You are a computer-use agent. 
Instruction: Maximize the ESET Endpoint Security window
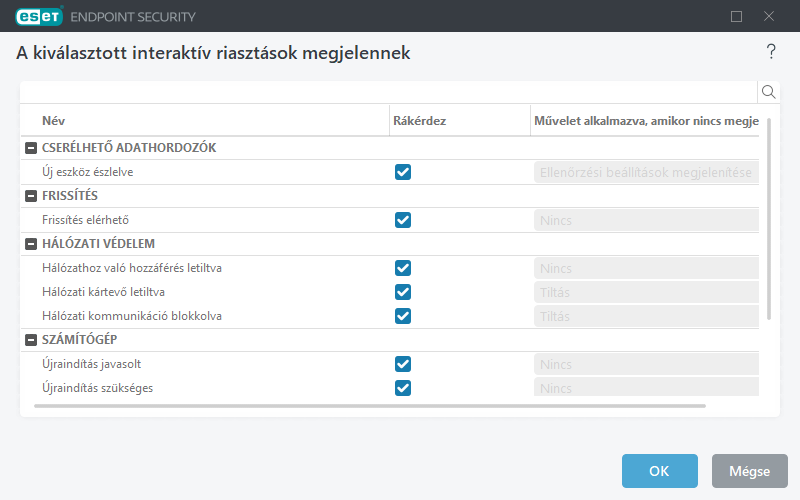tap(736, 16)
